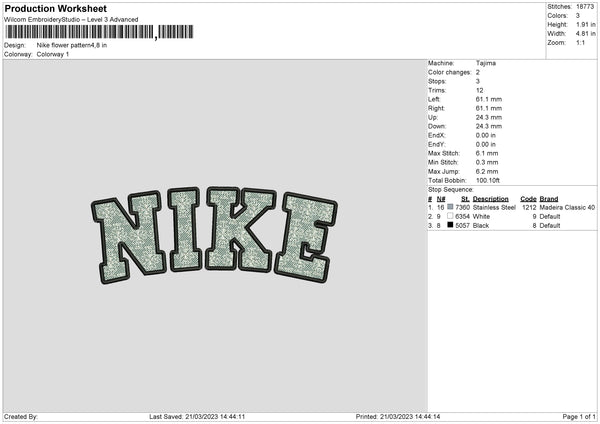Click the Stainless Steel color swatch

pyautogui.click(x=450, y=207)
